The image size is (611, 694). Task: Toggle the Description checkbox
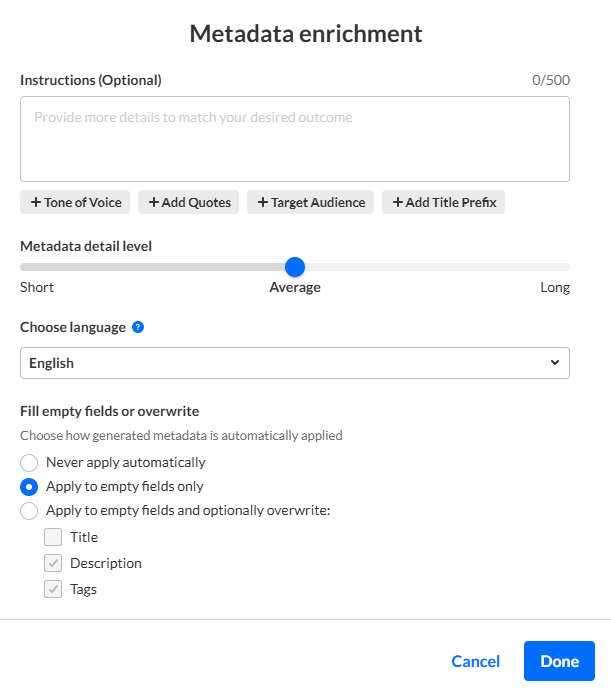53,563
